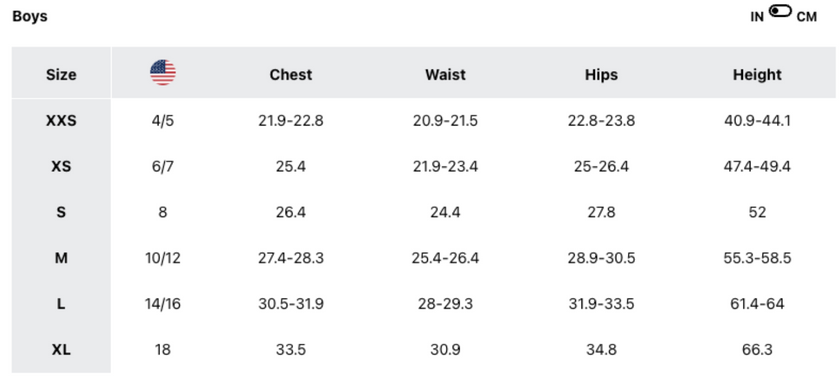
Task: Select the CM unit label
Action: [x=807, y=17]
